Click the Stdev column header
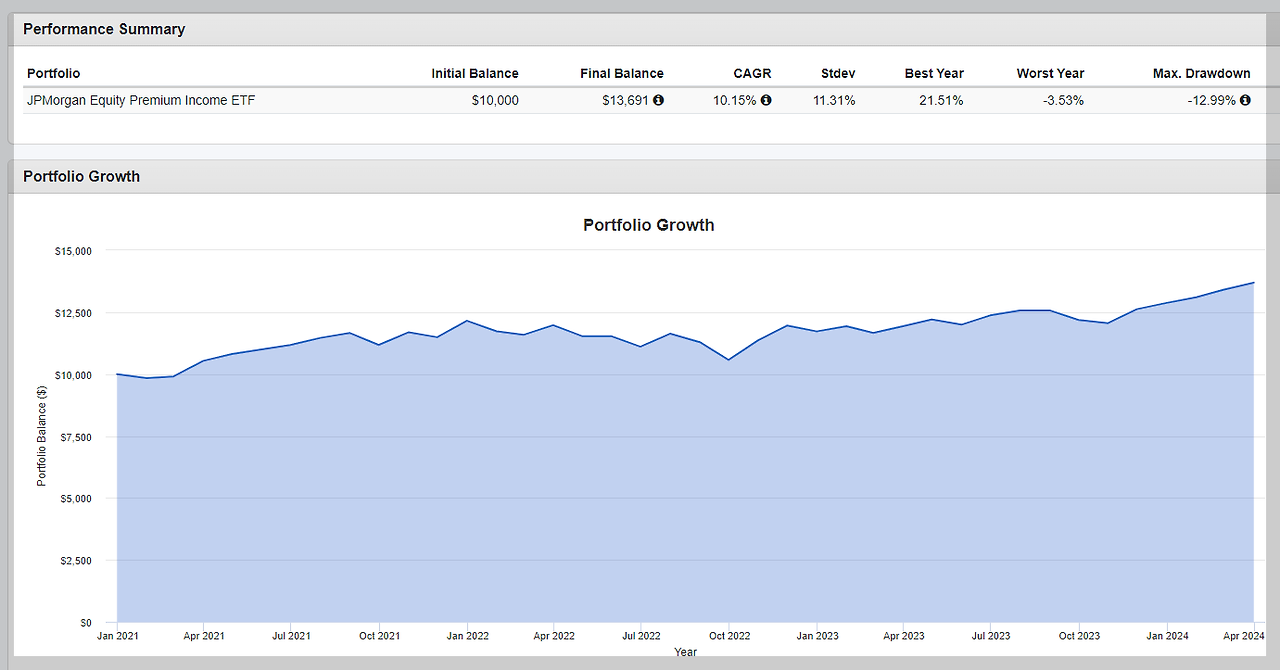 coord(837,73)
